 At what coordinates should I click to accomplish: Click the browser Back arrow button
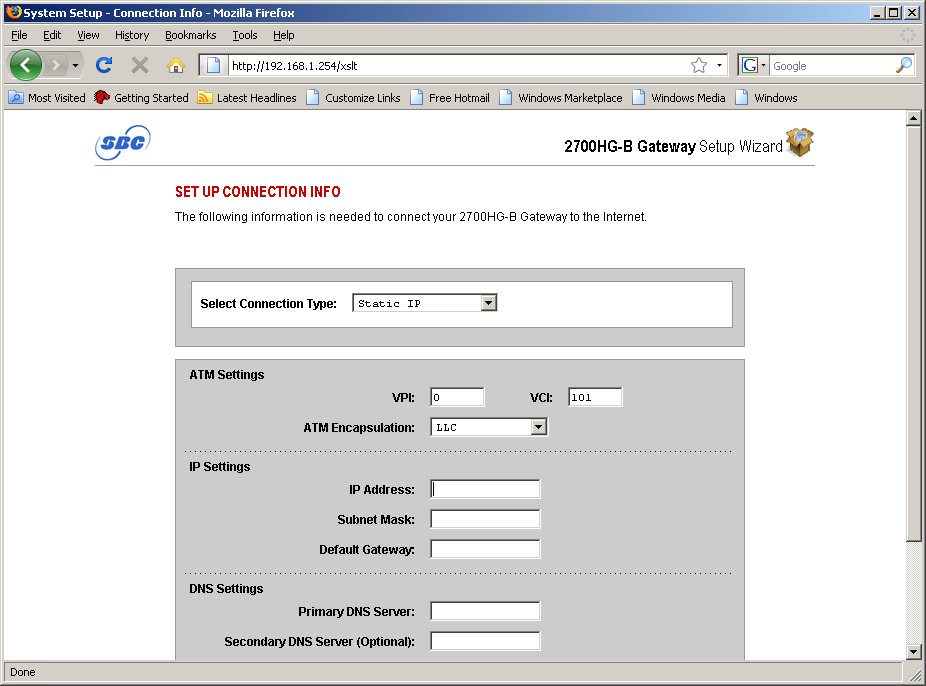point(26,65)
